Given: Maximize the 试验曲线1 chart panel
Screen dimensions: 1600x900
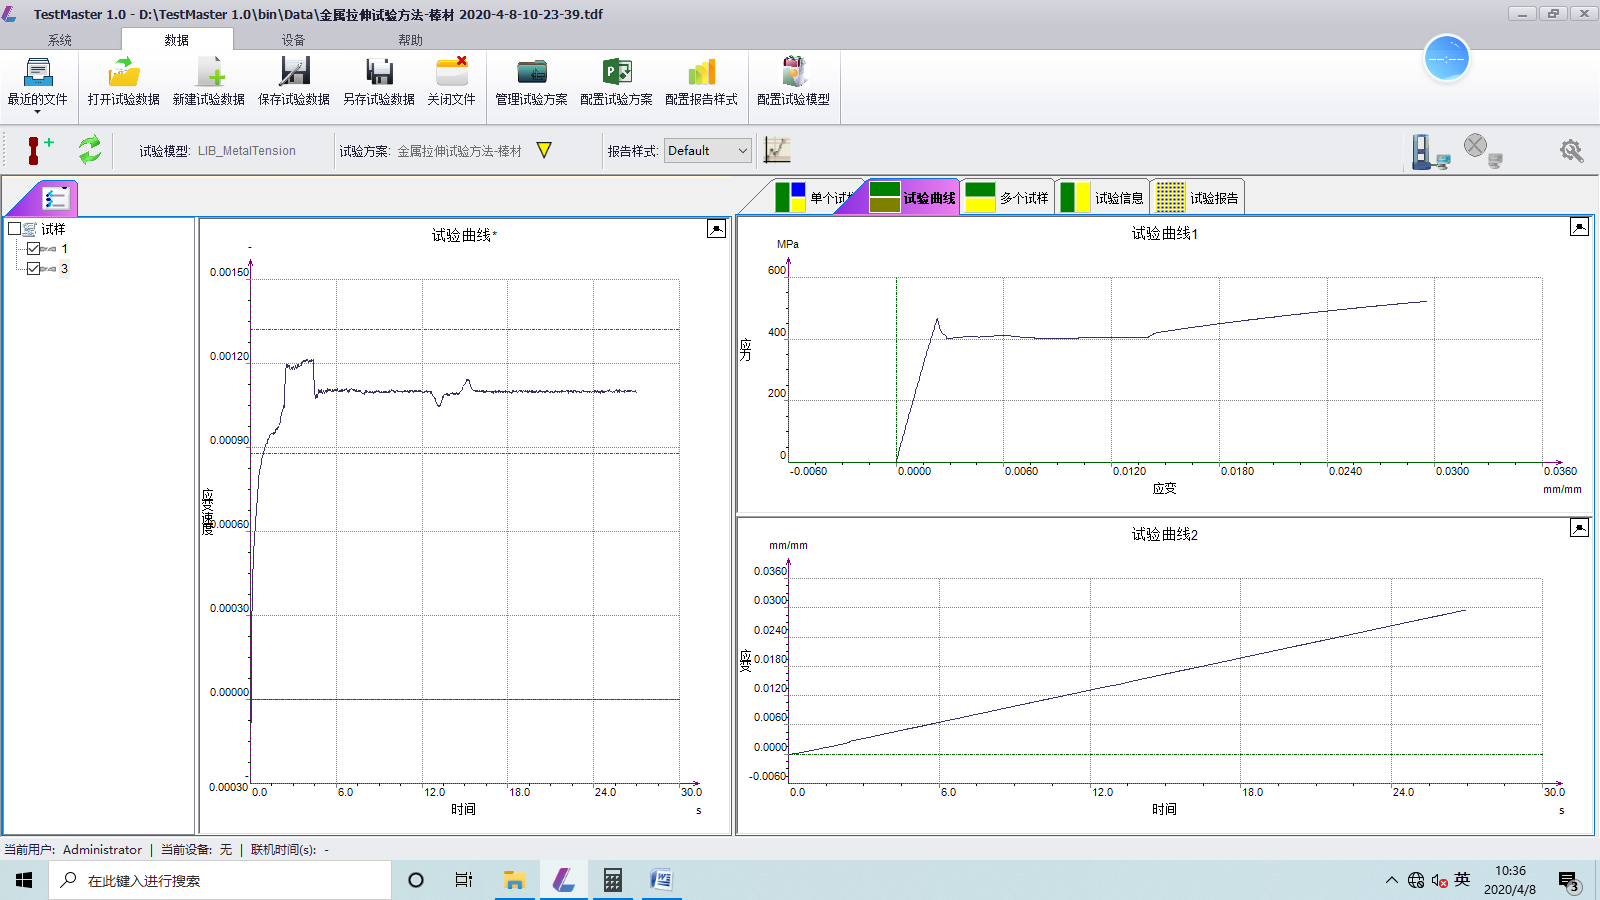Looking at the screenshot, I should tap(1579, 227).
